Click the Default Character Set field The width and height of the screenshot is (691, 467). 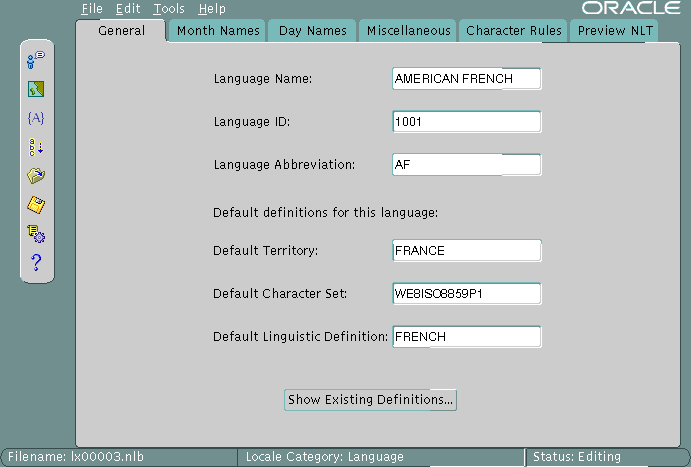[467, 294]
